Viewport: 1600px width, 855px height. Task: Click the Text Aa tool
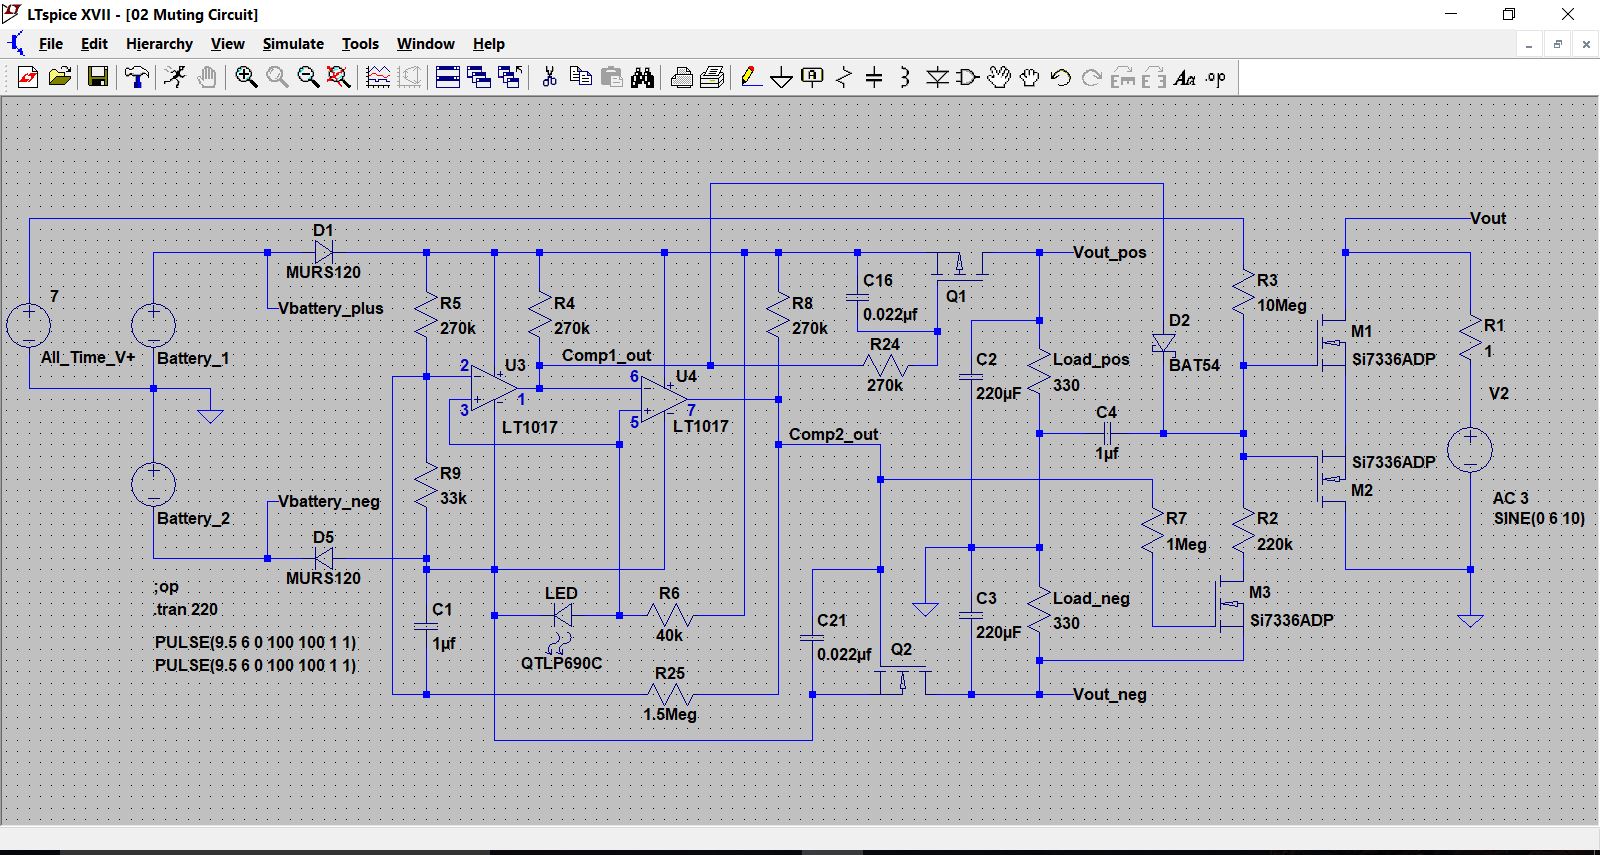[x=1185, y=77]
